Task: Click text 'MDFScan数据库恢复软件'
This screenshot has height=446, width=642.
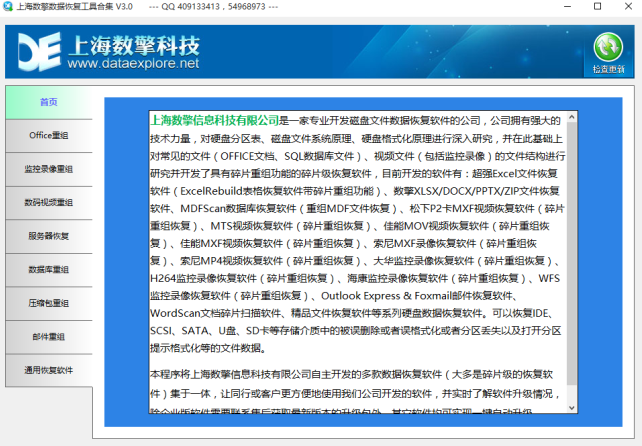Action: pyautogui.click(x=238, y=208)
